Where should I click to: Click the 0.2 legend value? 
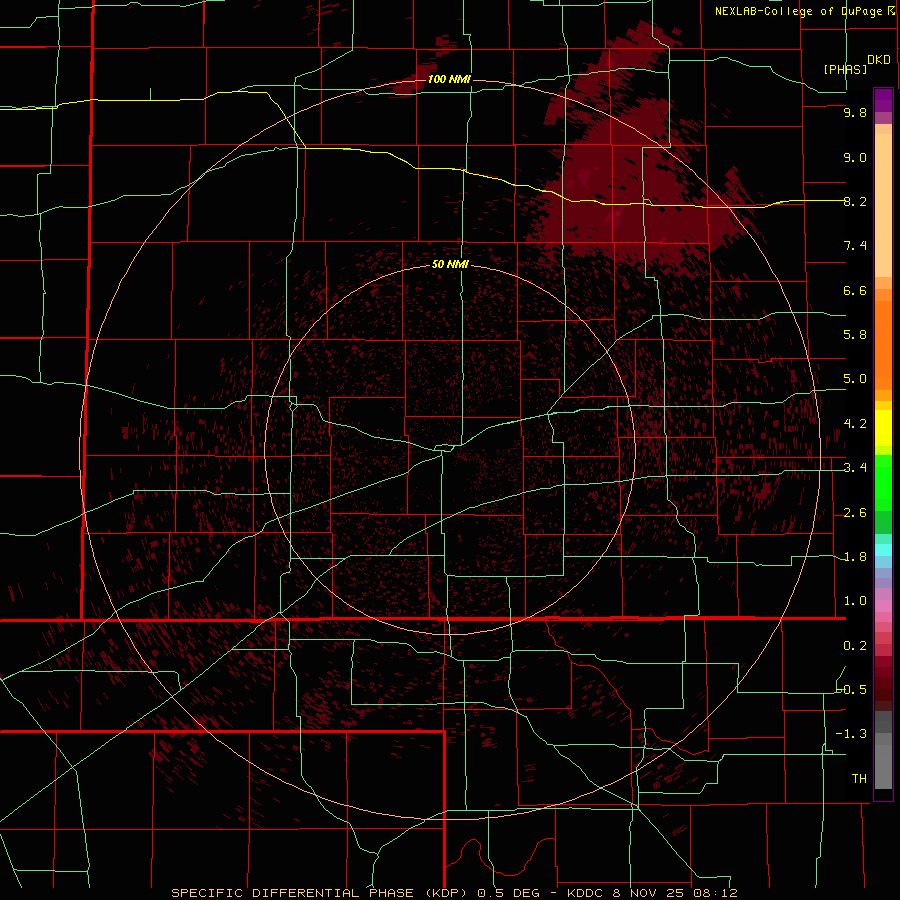855,646
